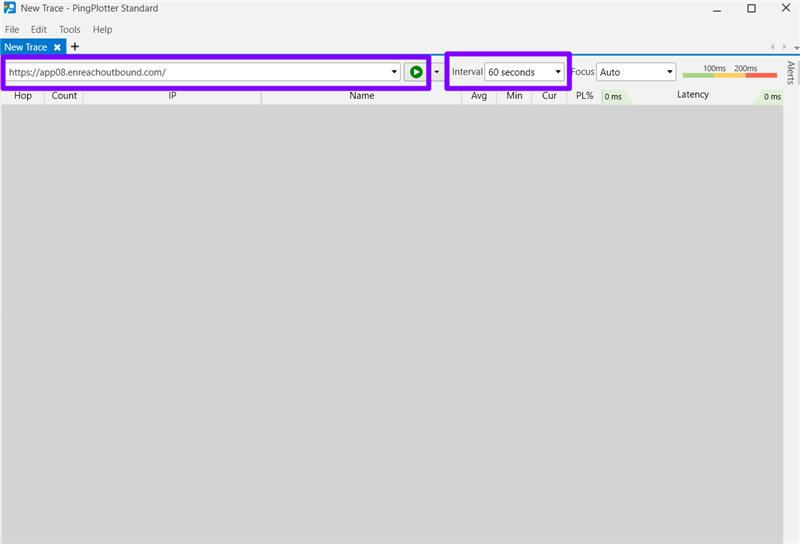
Task: Click the Cur column header
Action: [x=549, y=95]
